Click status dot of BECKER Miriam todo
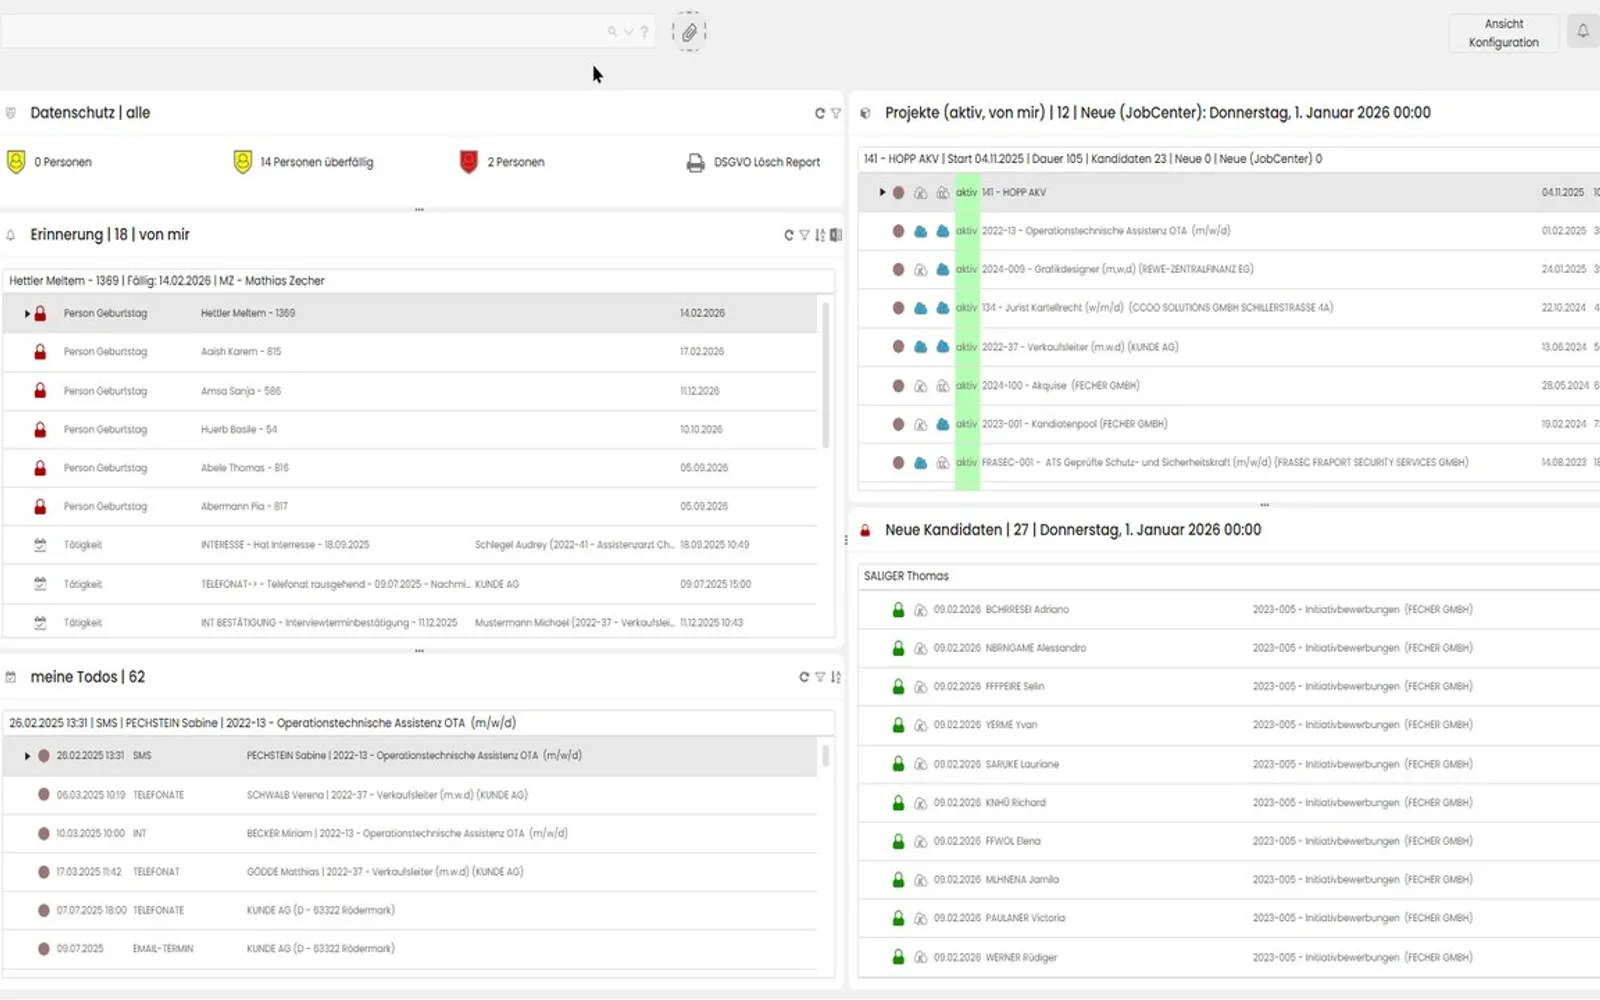The height and width of the screenshot is (1000, 1600). pyautogui.click(x=43, y=833)
